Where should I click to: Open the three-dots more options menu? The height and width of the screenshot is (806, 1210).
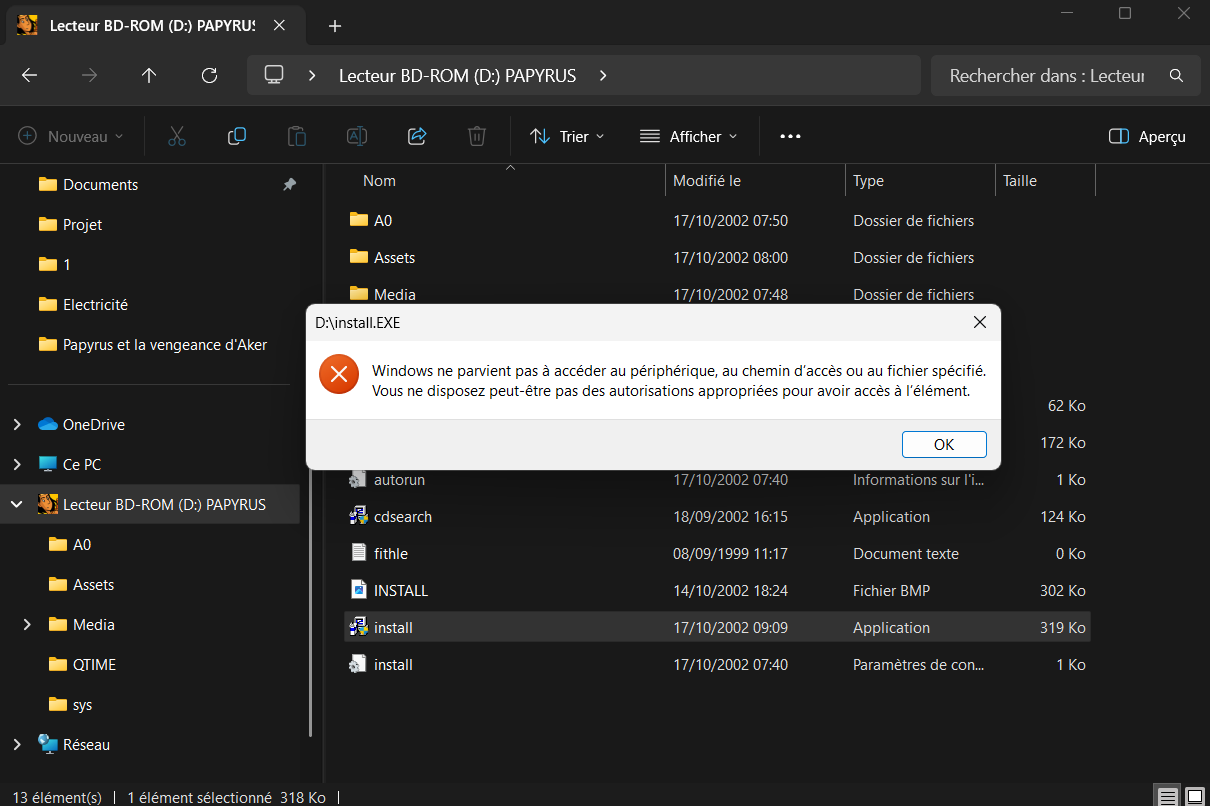click(790, 136)
